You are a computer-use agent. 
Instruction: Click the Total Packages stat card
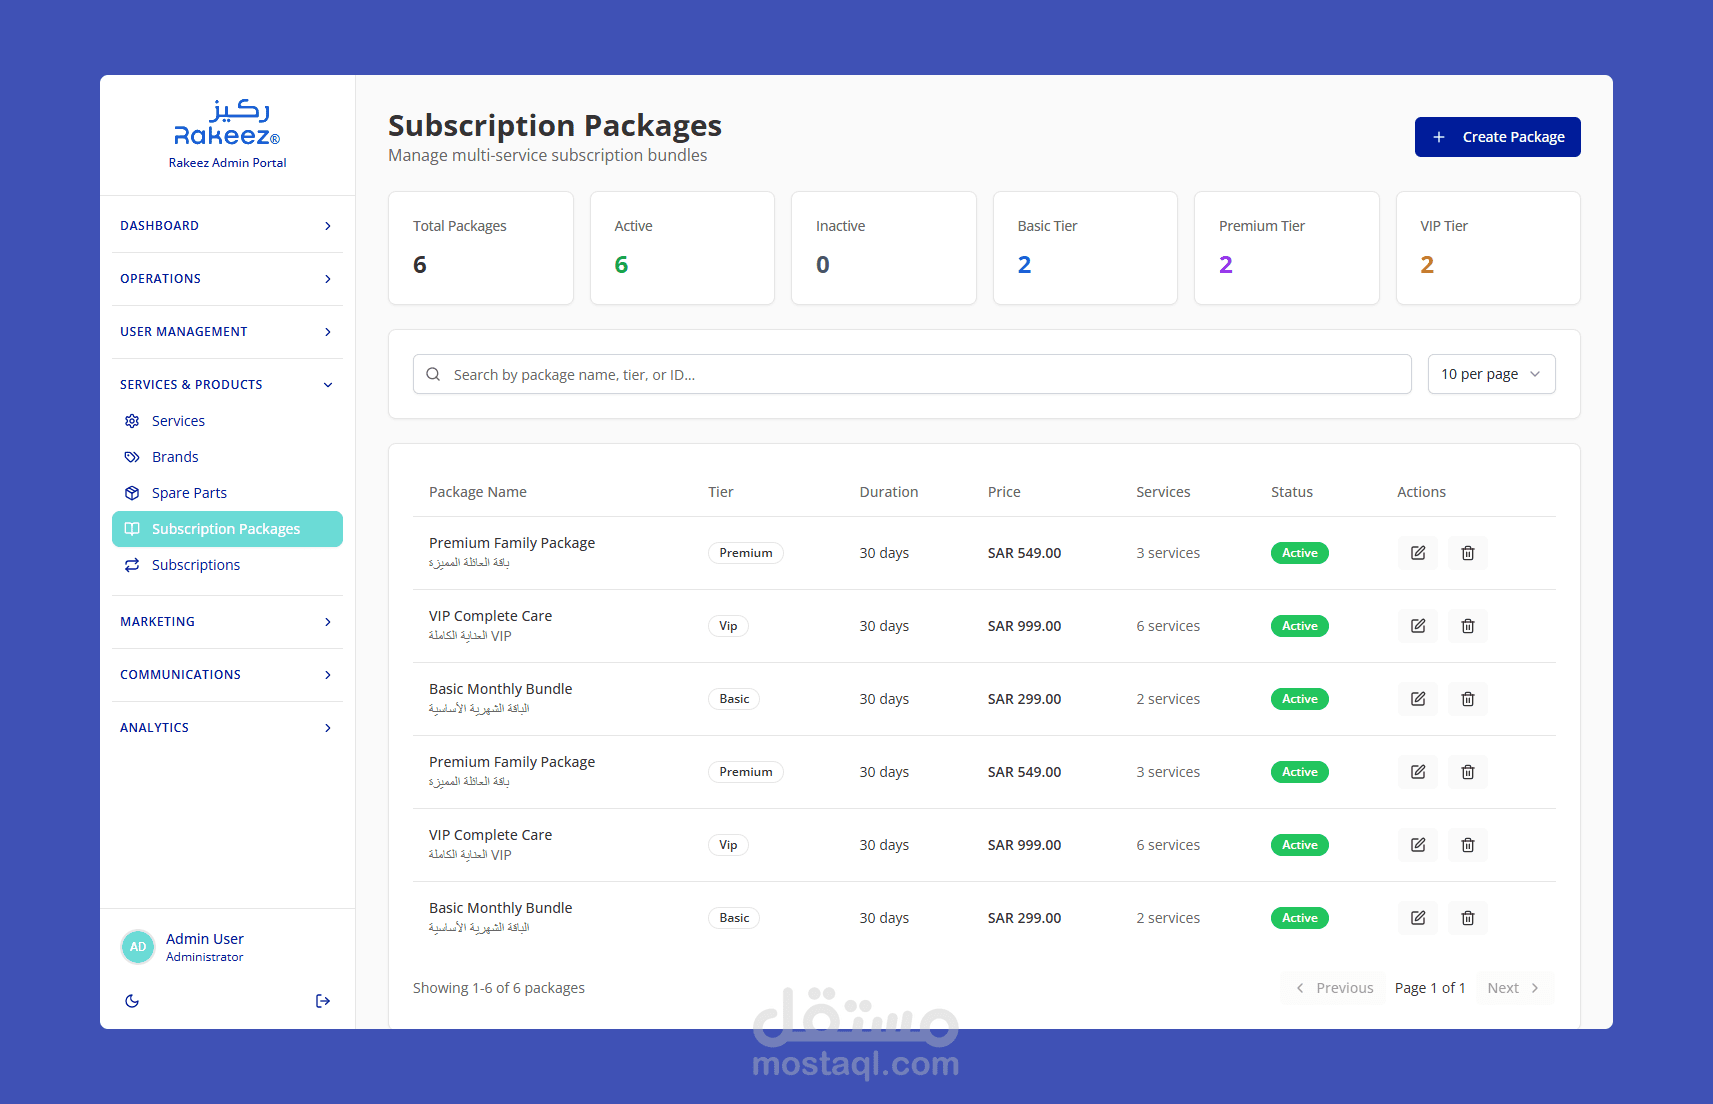pyautogui.click(x=480, y=248)
